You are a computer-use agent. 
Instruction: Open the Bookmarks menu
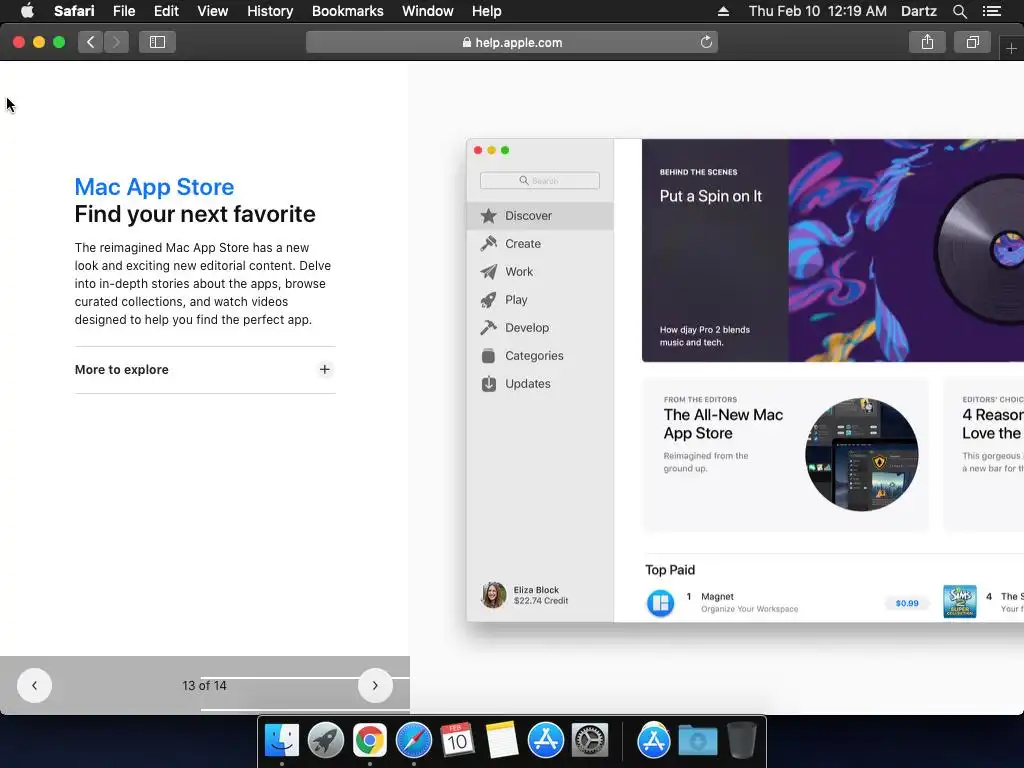click(347, 11)
